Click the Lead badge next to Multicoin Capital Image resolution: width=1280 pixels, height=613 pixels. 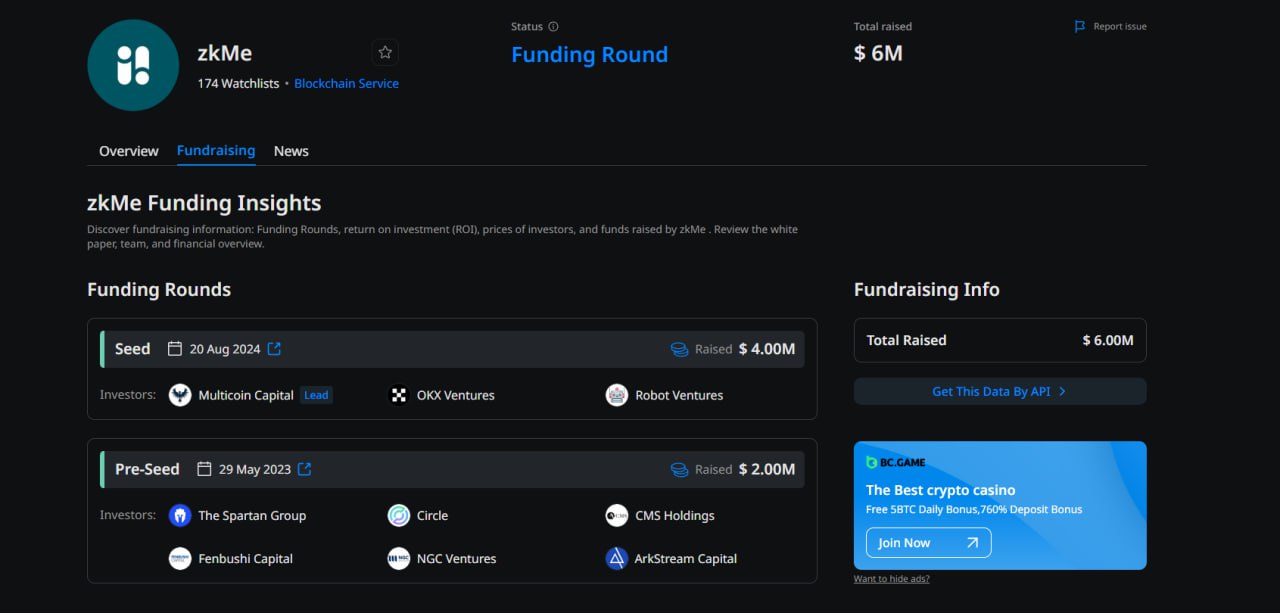click(x=316, y=395)
